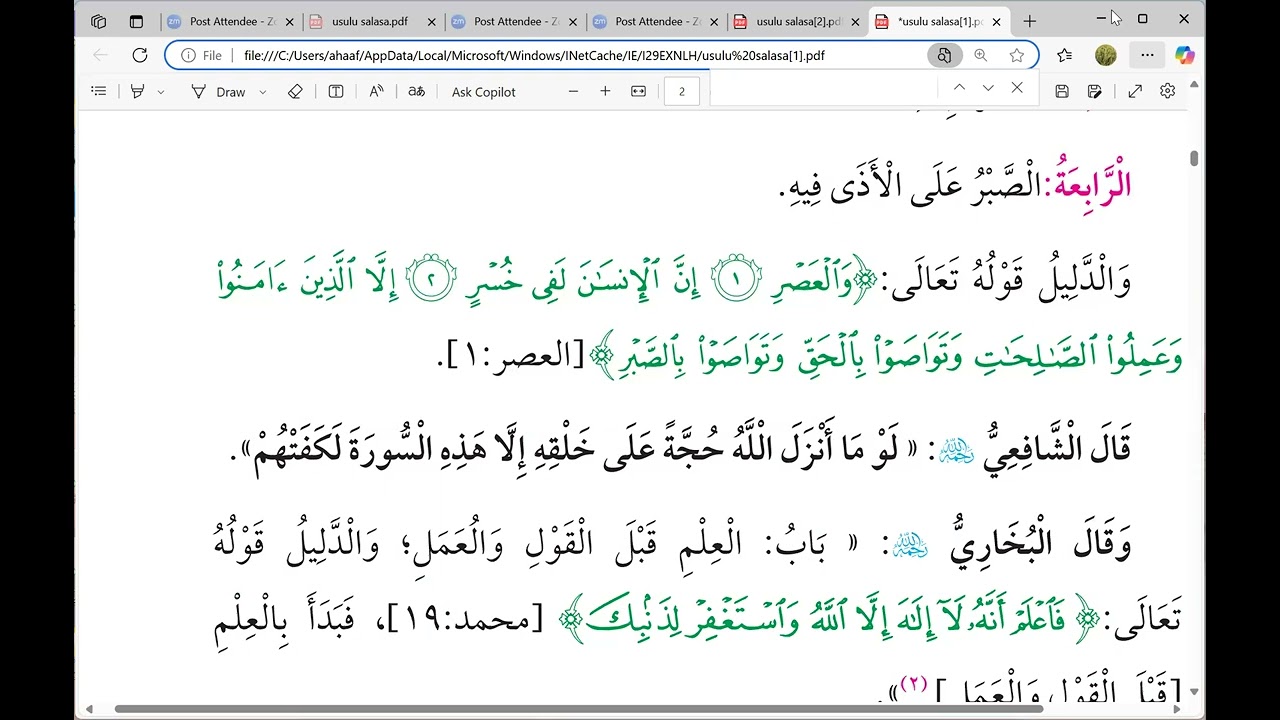The width and height of the screenshot is (1280, 720).
Task: Open the favorites list icon
Action: [1065, 55]
